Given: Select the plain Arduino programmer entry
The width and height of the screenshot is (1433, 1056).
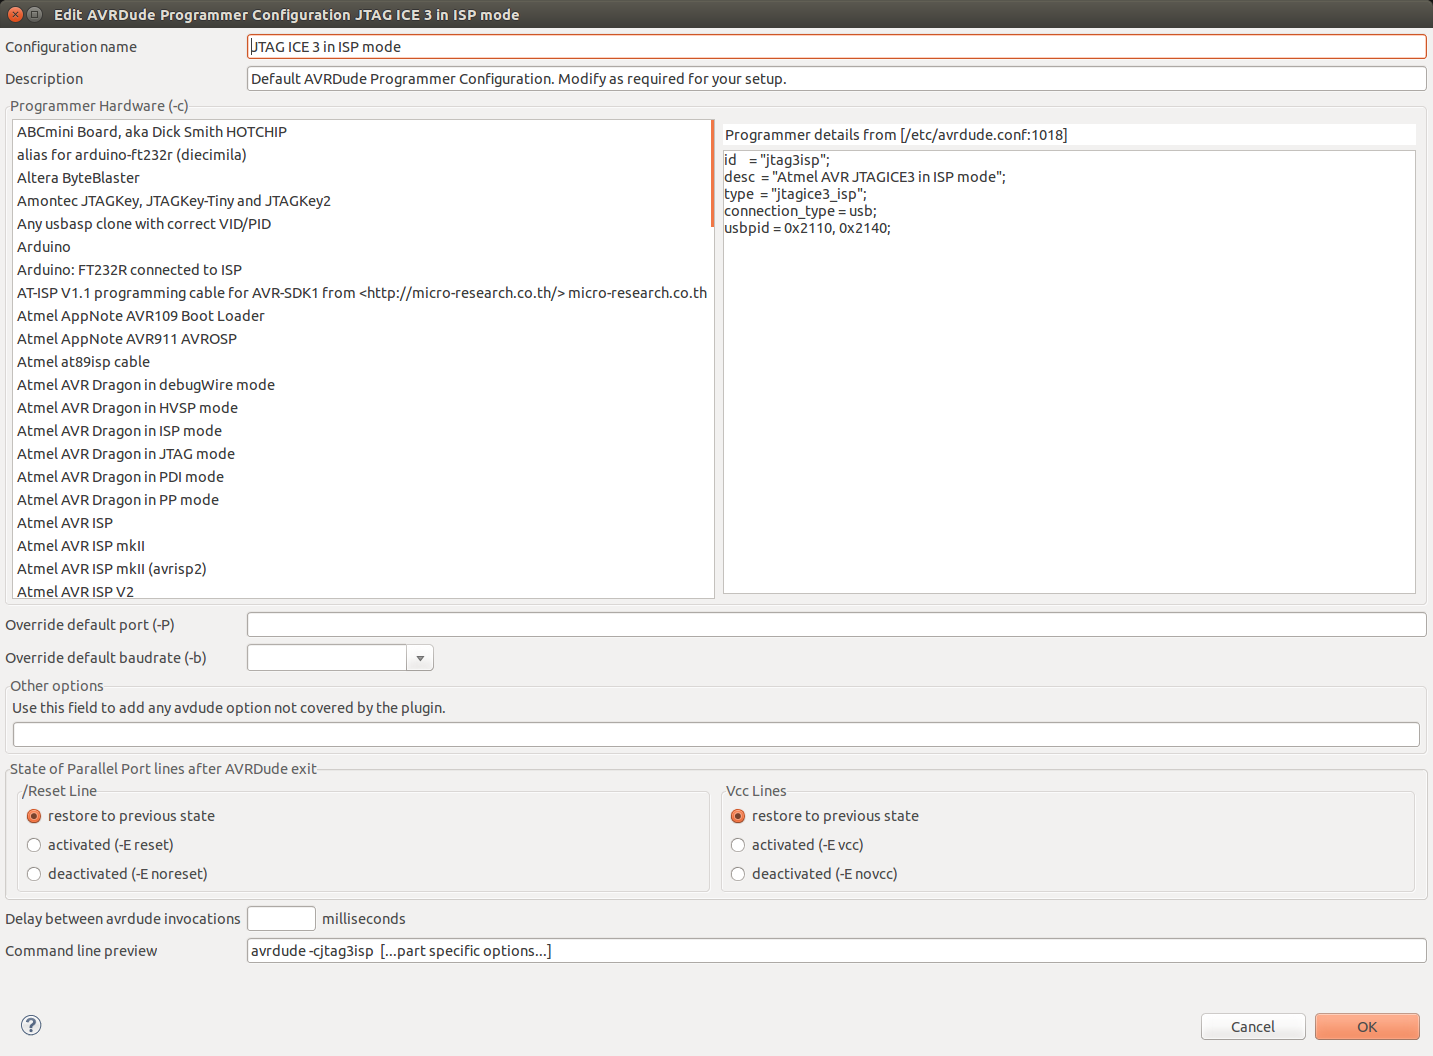Looking at the screenshot, I should tap(361, 247).
